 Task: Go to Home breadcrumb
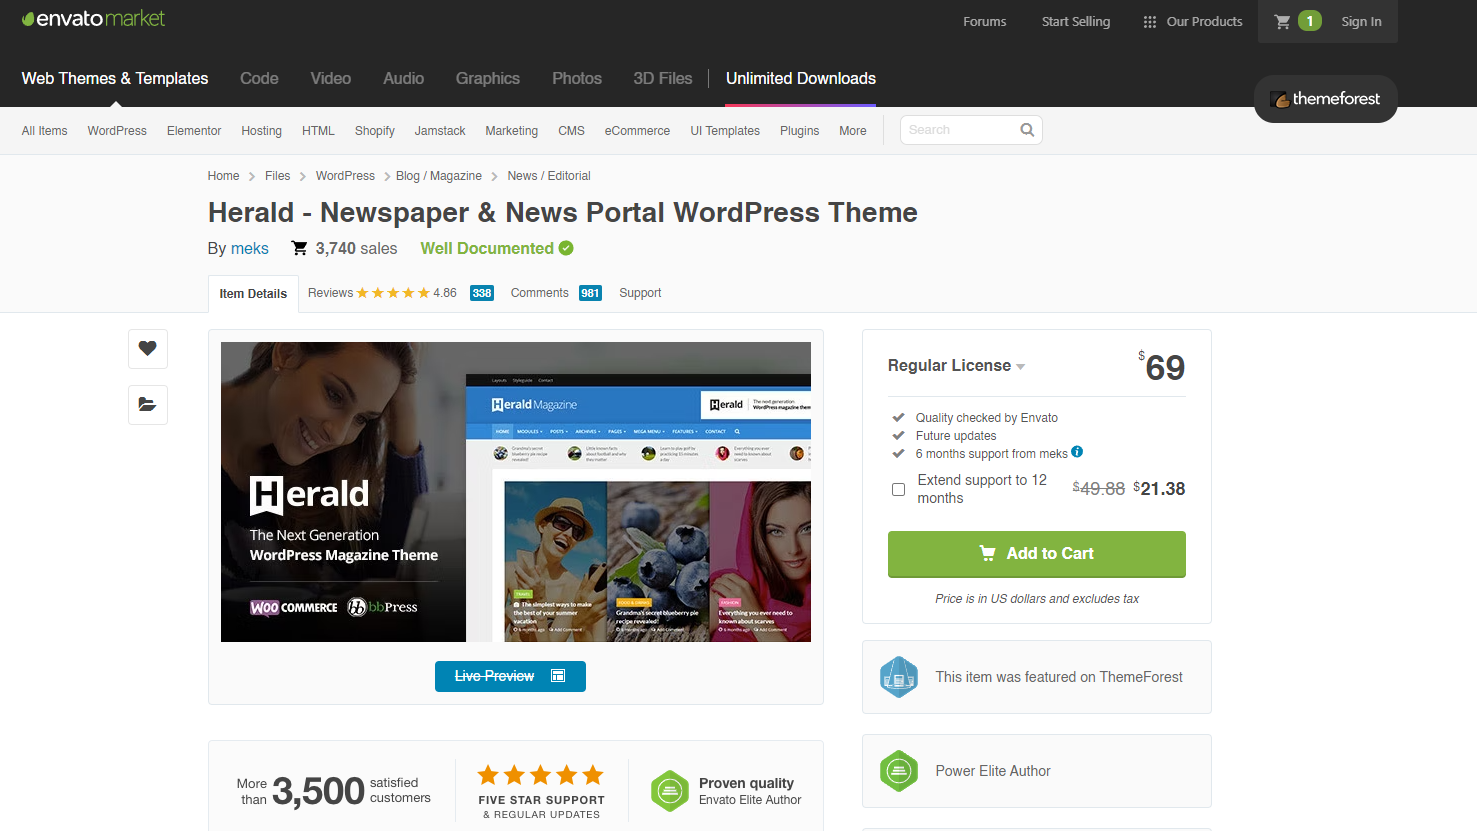click(x=223, y=176)
